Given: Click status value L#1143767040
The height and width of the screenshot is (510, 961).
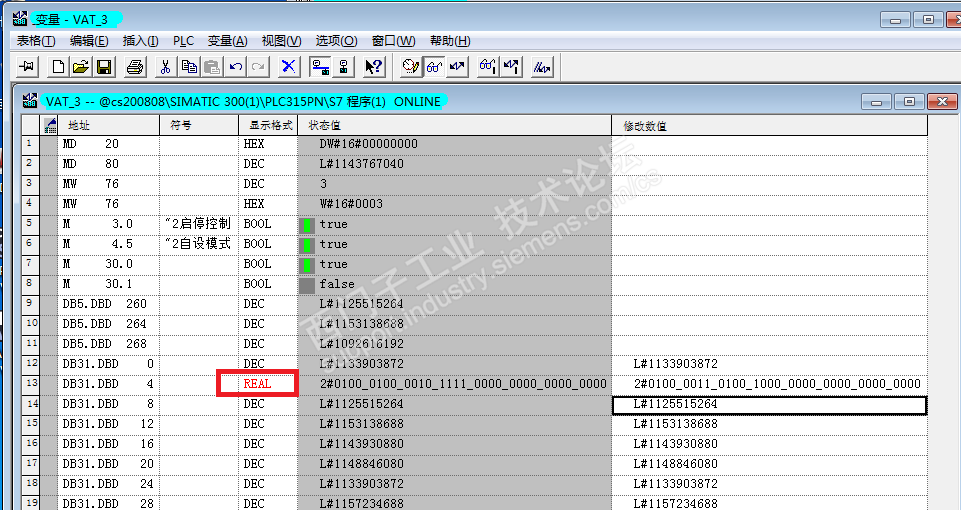Looking at the screenshot, I should 361,164.
